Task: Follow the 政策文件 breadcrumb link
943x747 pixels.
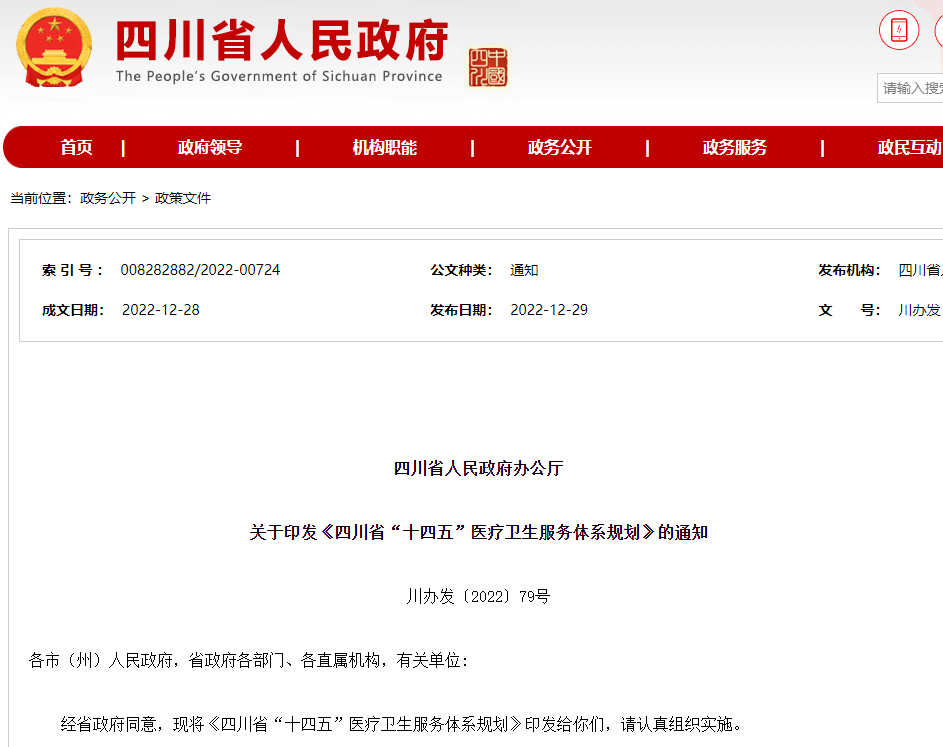Action: coord(183,198)
